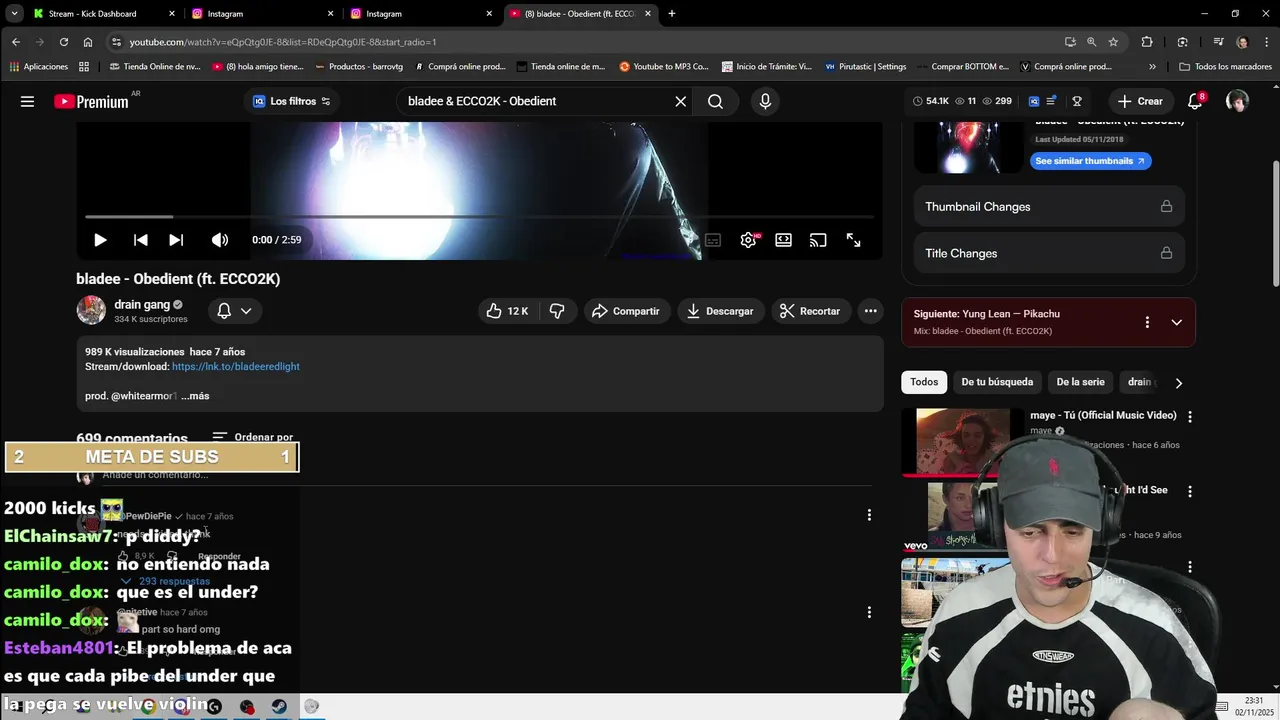Open Ordenar por sort dropdown
The width and height of the screenshot is (1280, 720).
click(253, 437)
